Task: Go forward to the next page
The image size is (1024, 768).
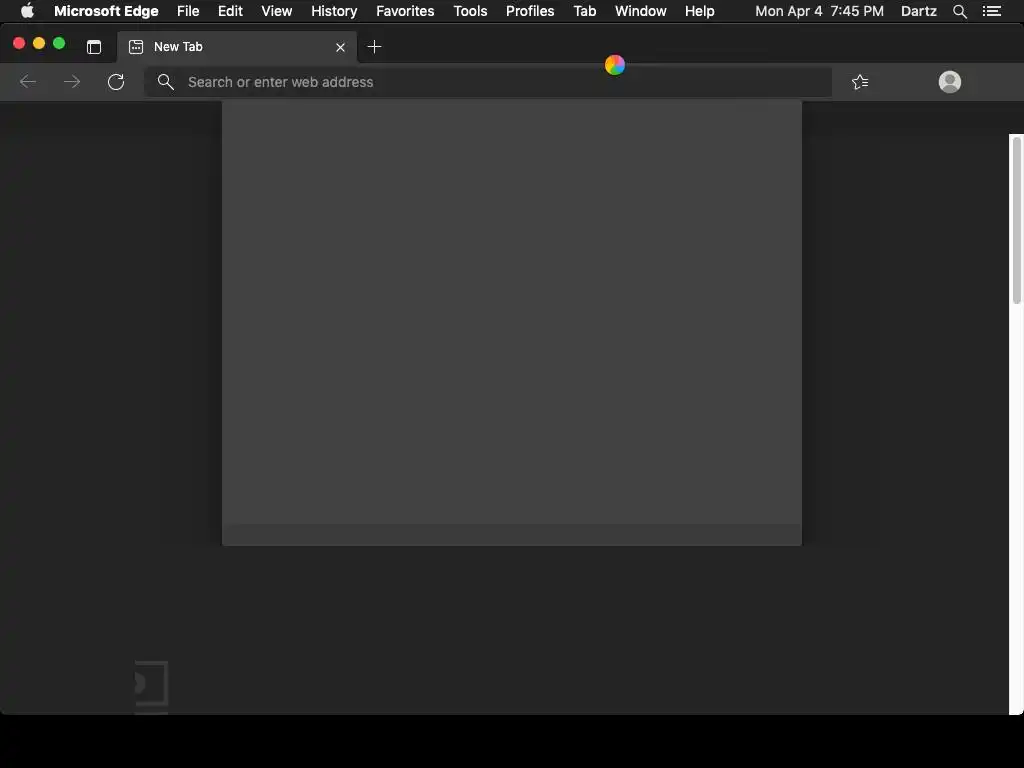Action: (x=72, y=82)
